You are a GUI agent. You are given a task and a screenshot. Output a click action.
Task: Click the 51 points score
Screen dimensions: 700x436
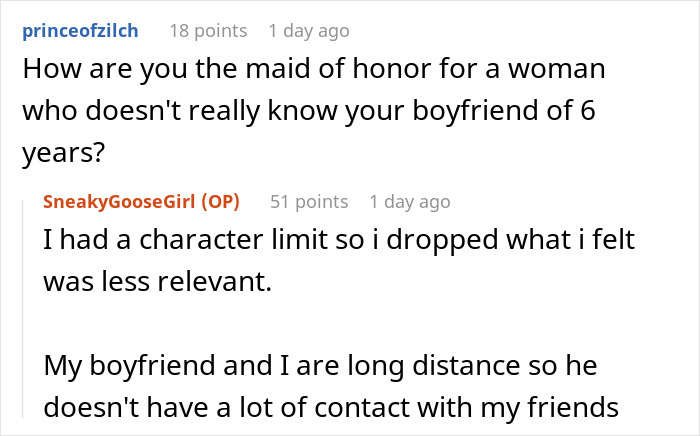click(x=309, y=202)
